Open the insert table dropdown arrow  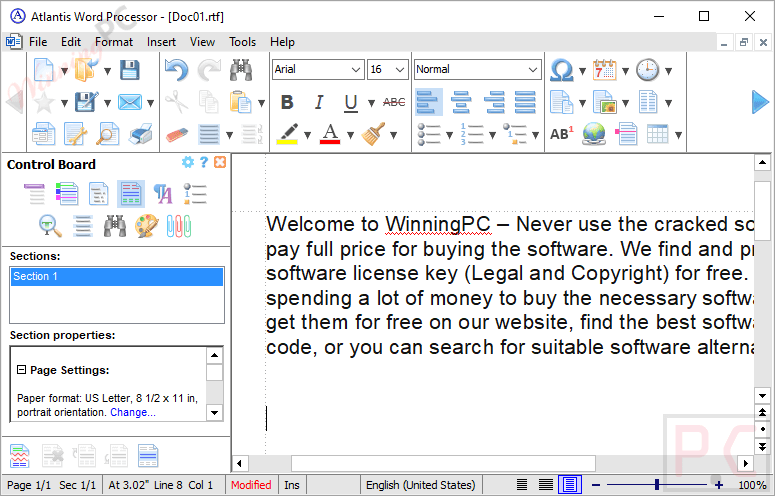(x=678, y=134)
